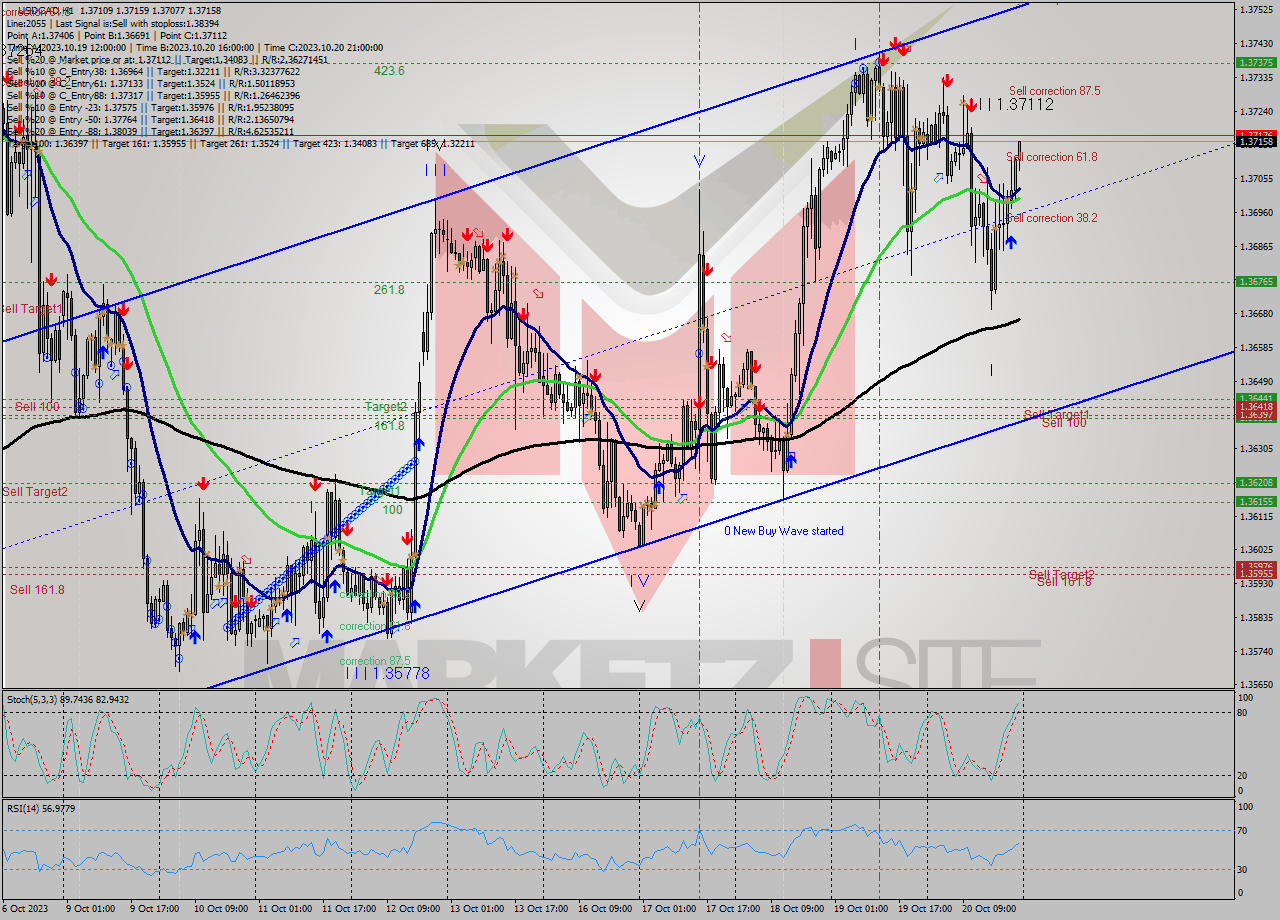Open the 0 New Buy Wave started annotation
1280x920 pixels.
tap(784, 531)
